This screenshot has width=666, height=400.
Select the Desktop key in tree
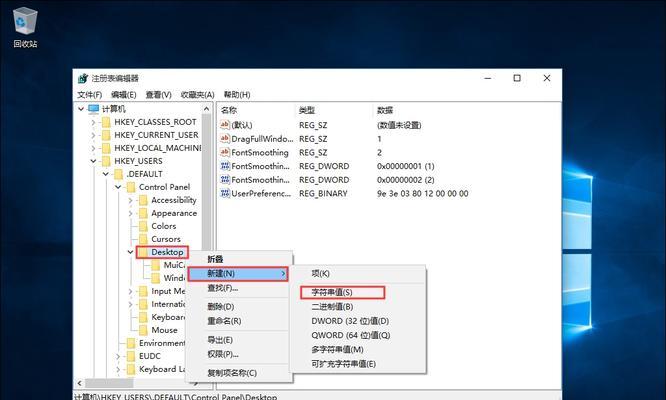coord(167,252)
